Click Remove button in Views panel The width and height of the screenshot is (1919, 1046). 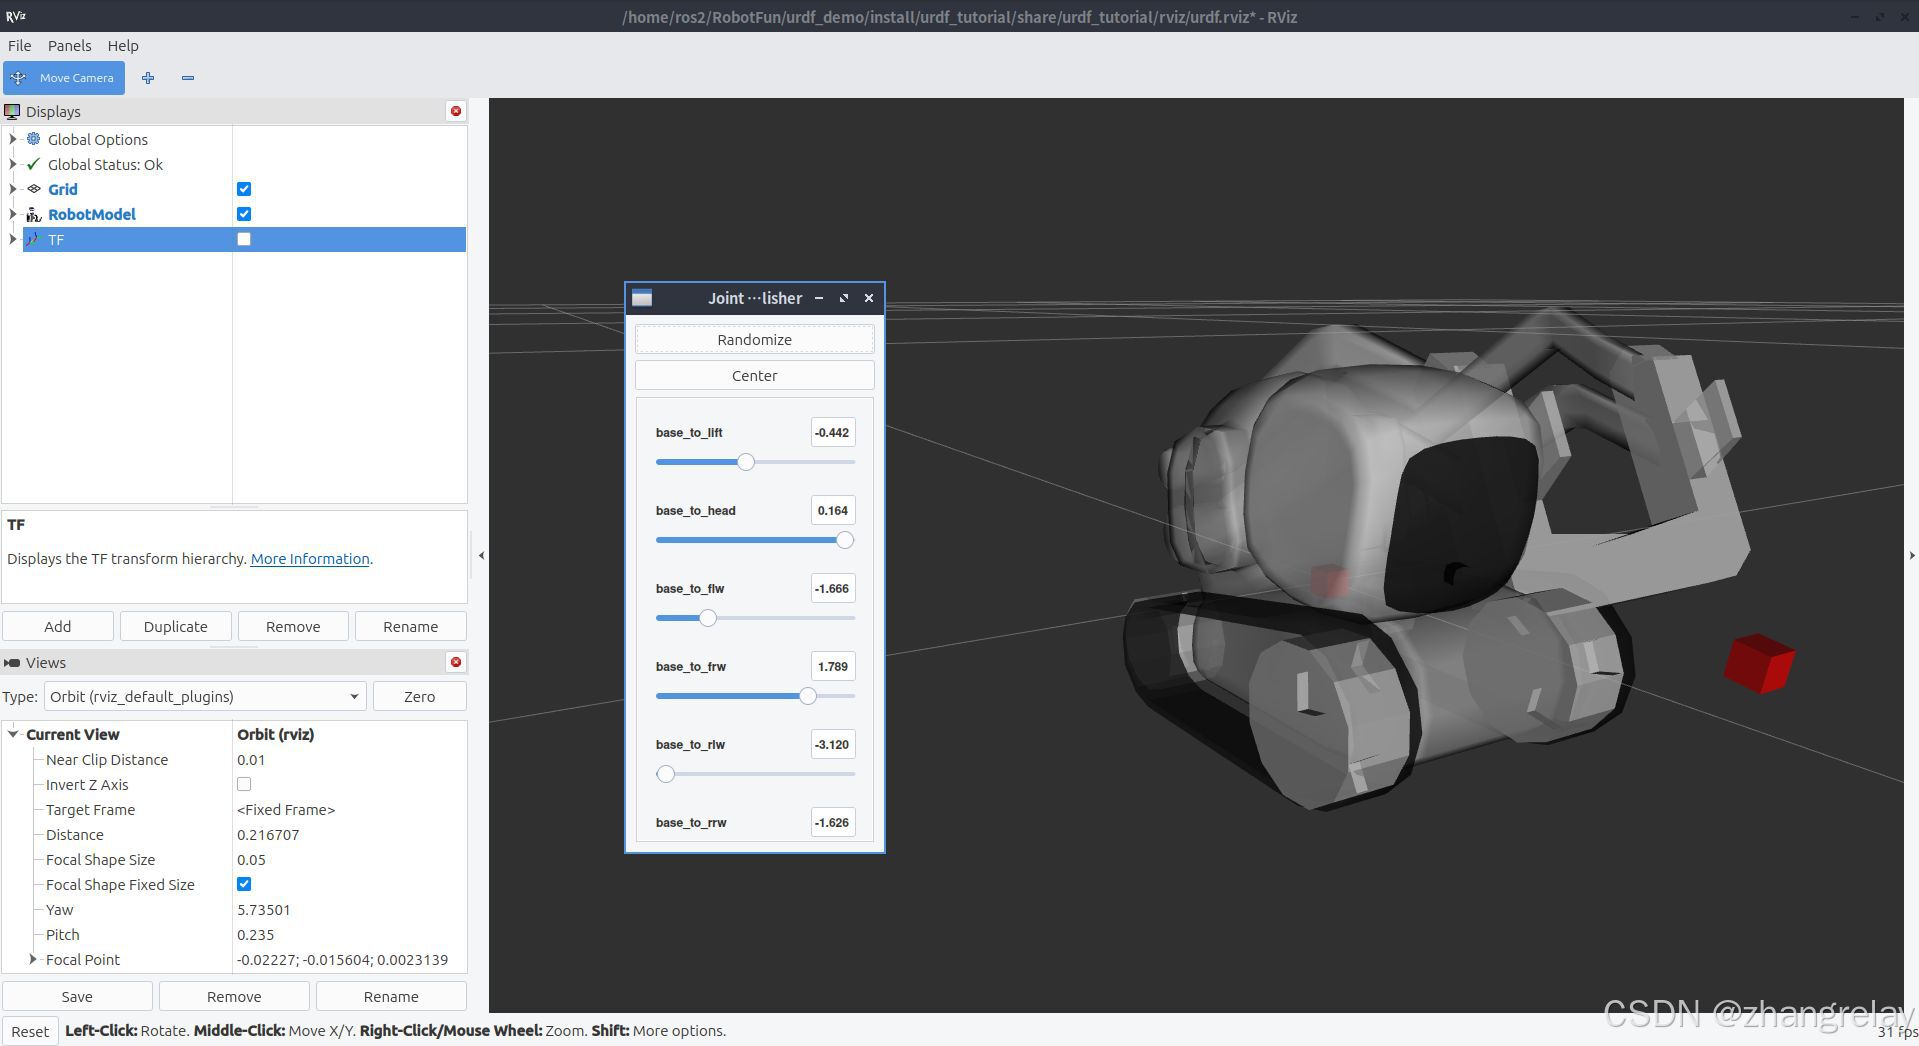click(234, 996)
